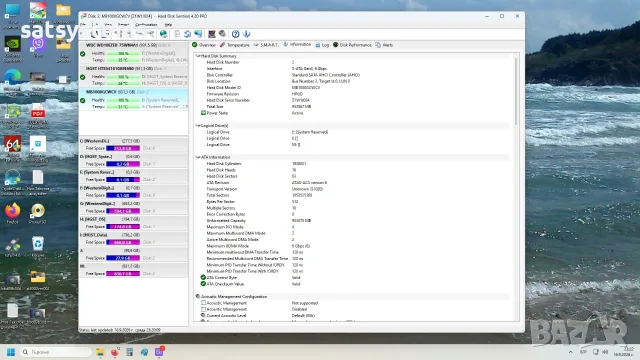Click the green check icon of MB1000GCWCV disk
The height and width of the screenshot is (360, 640).
[83, 100]
